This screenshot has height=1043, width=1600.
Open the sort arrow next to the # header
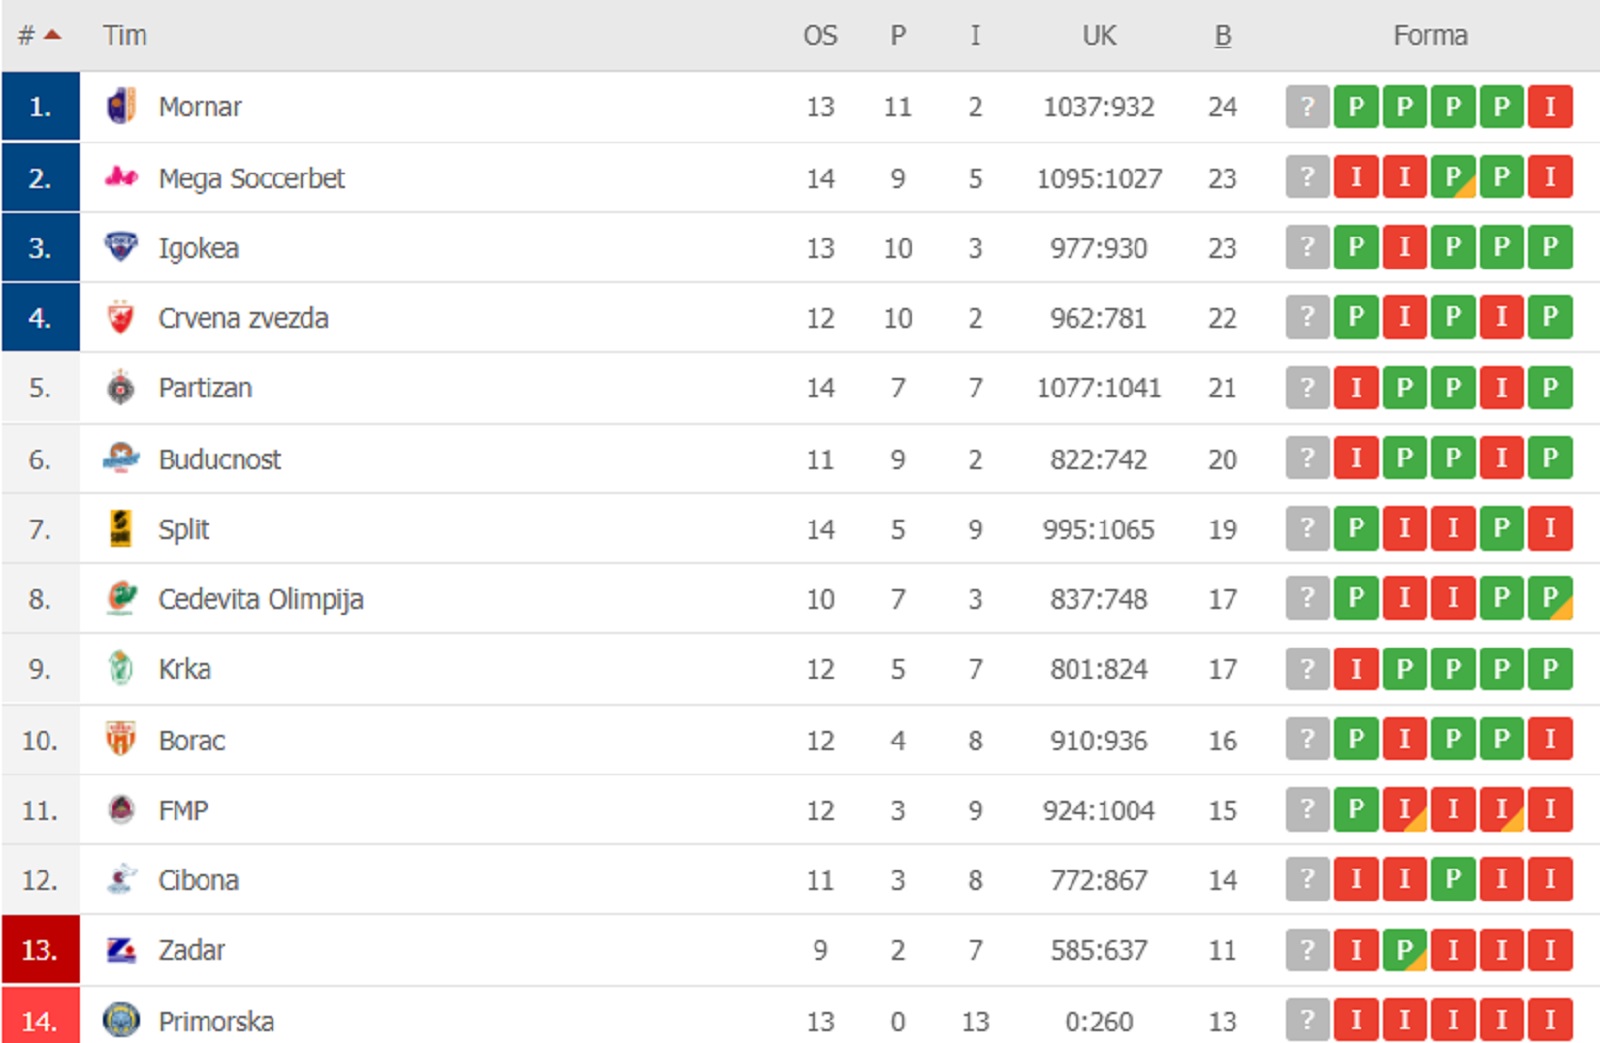point(53,33)
